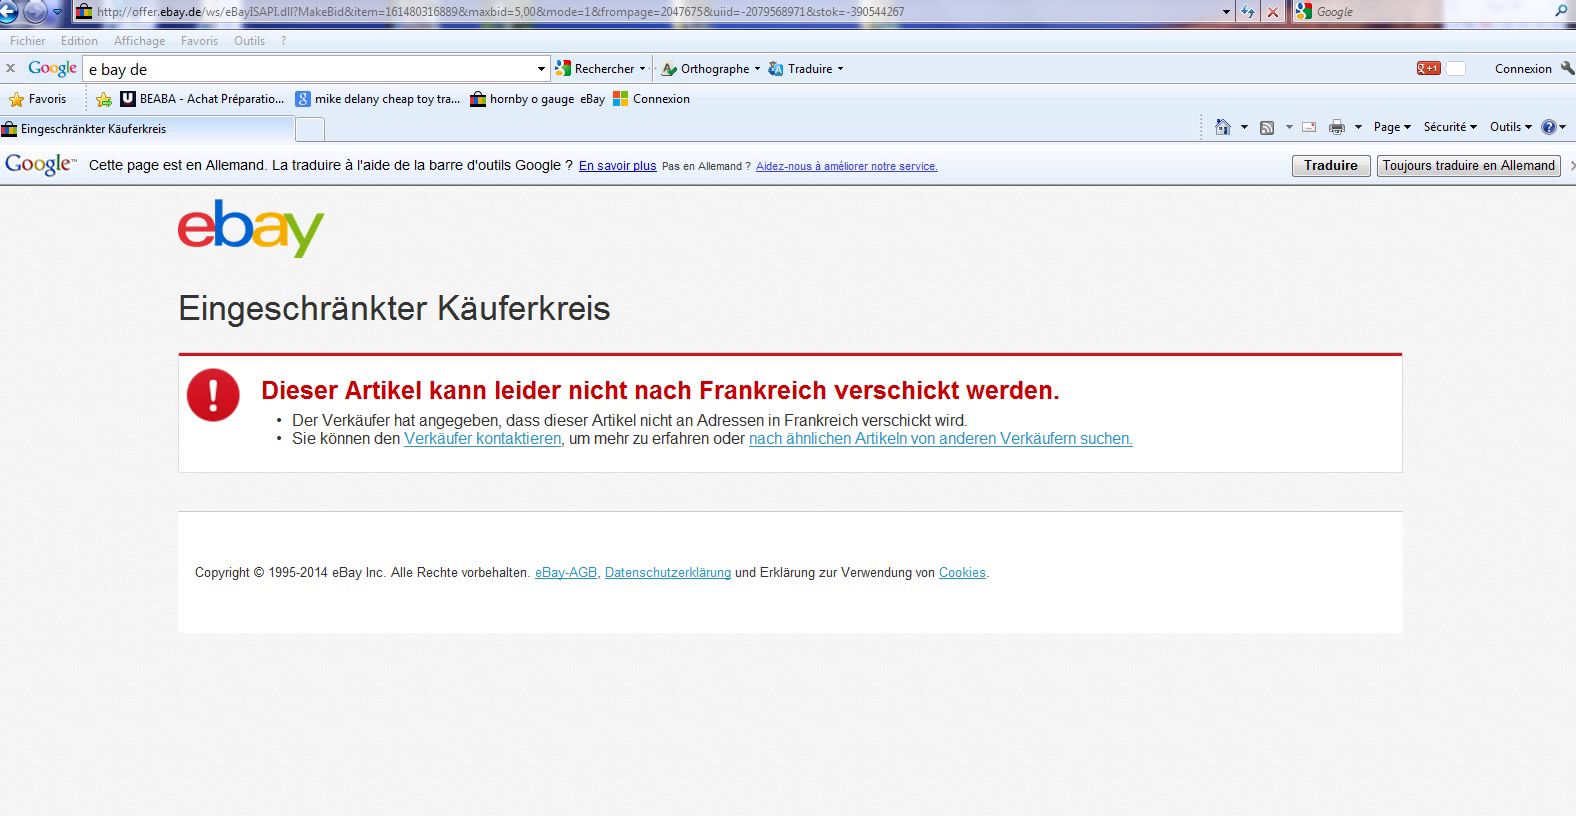Expand the Print dropdown arrow
The width and height of the screenshot is (1576, 816).
(x=1358, y=127)
